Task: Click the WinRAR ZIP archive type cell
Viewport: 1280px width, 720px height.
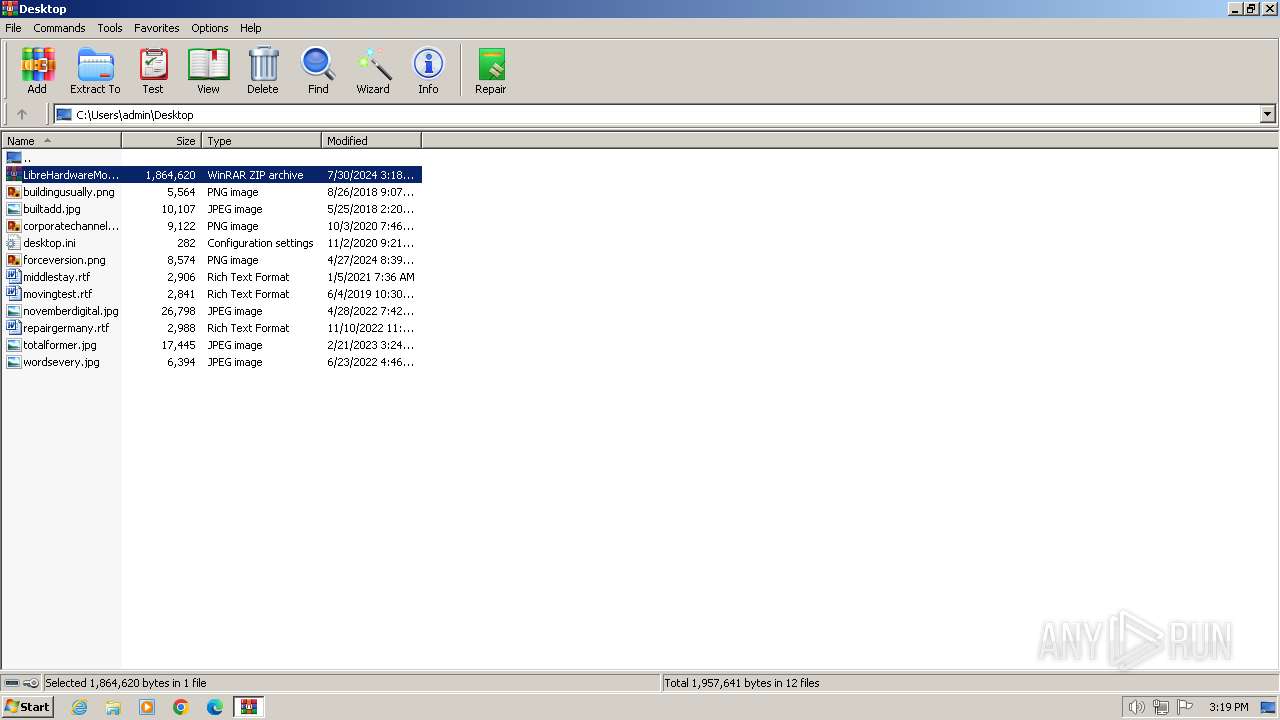Action: (255, 175)
